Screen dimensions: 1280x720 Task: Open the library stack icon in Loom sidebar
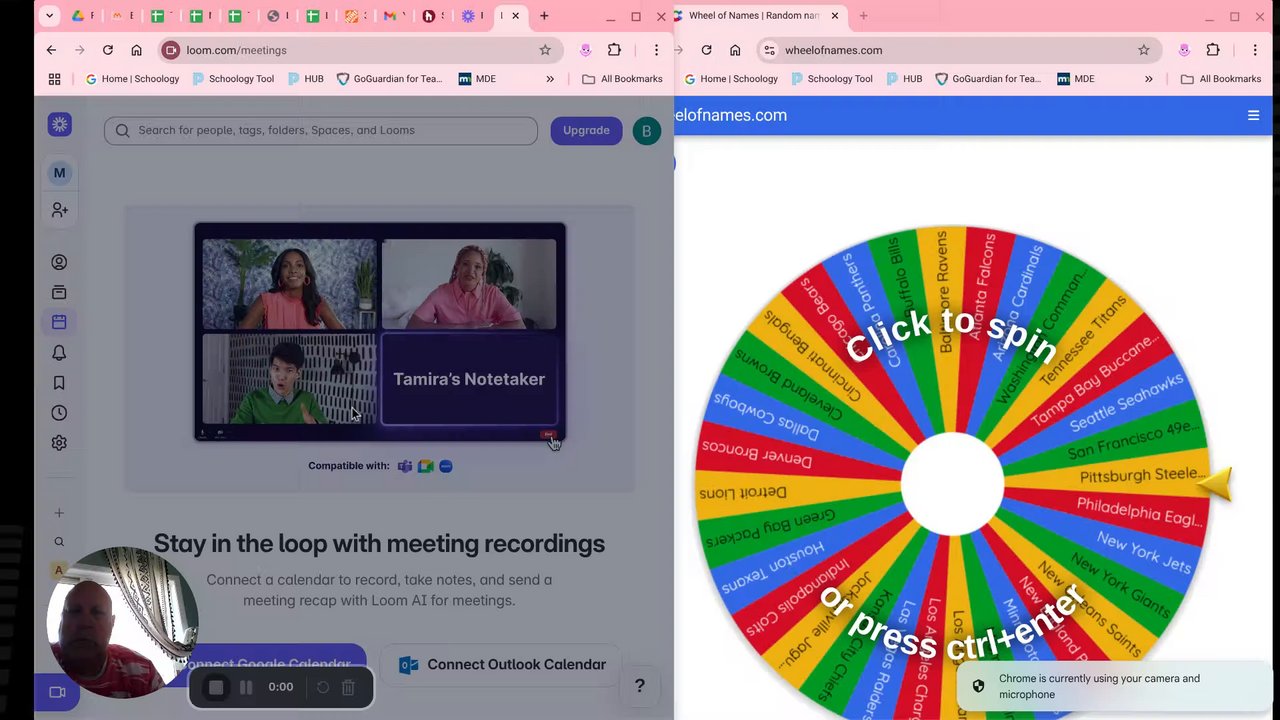pyautogui.click(x=59, y=292)
